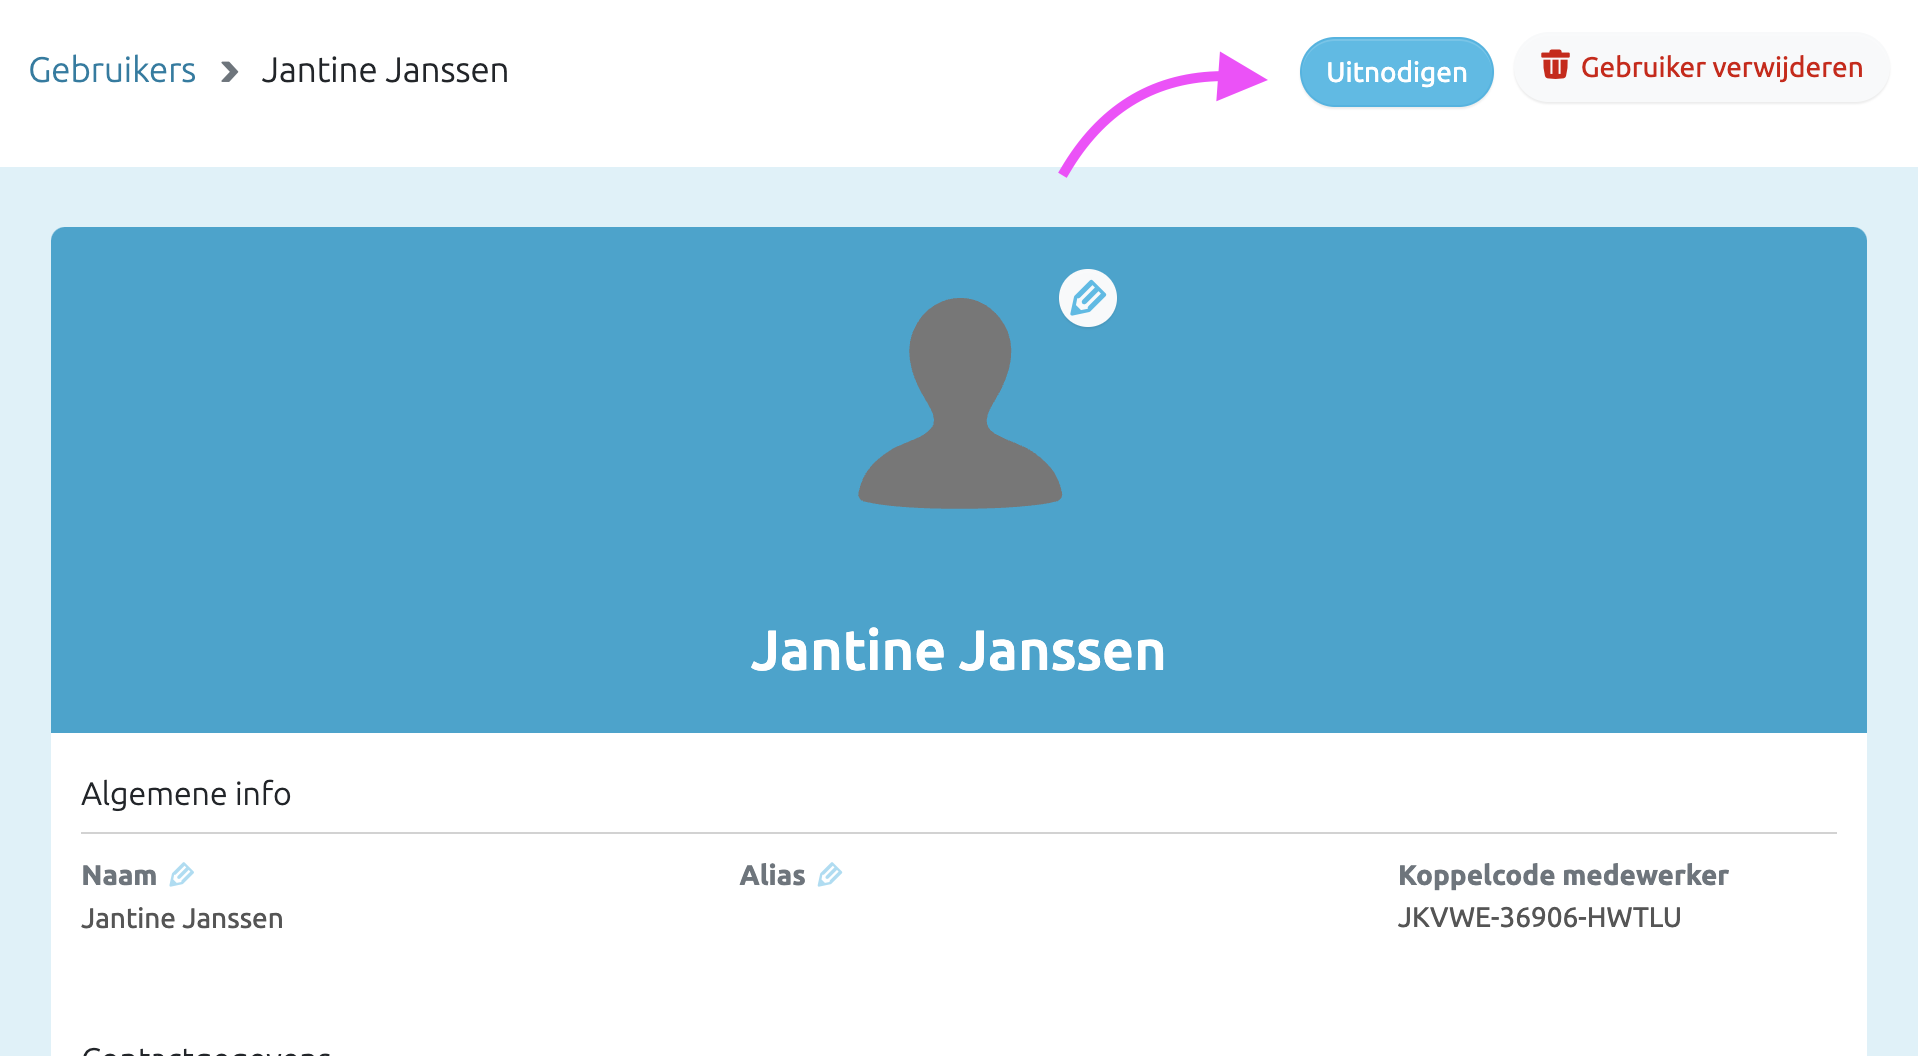Click the breadcrumb chevron after Gebruikers
The image size is (1918, 1056).
click(x=230, y=72)
